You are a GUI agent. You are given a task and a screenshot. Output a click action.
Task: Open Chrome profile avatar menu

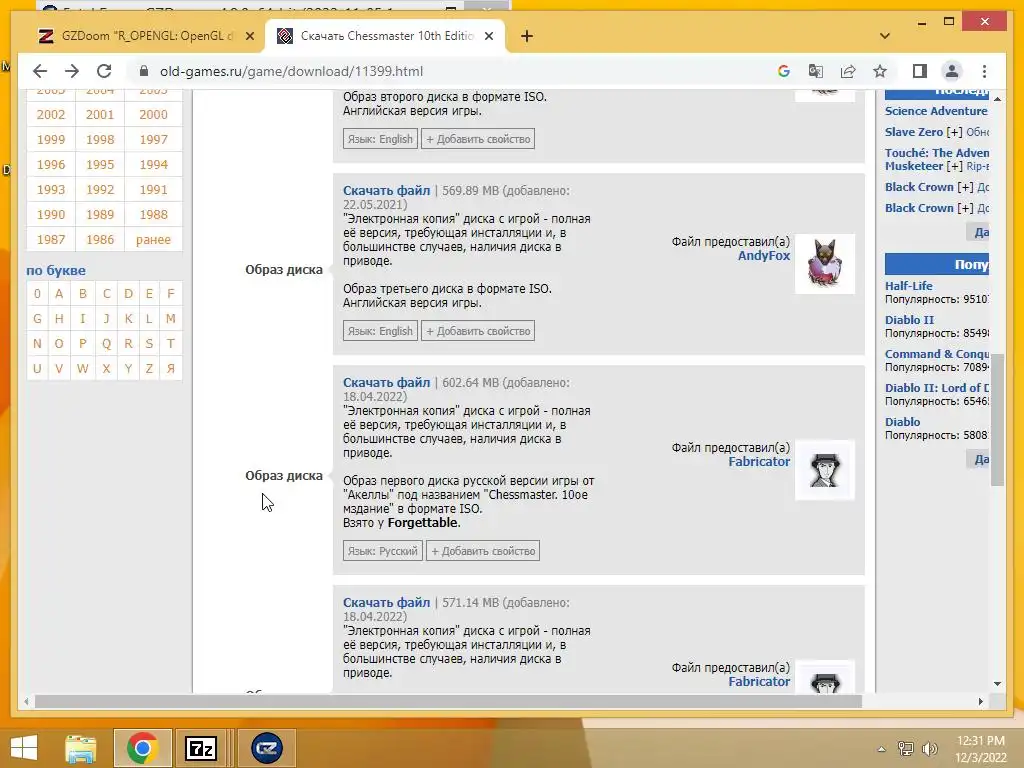pos(952,71)
